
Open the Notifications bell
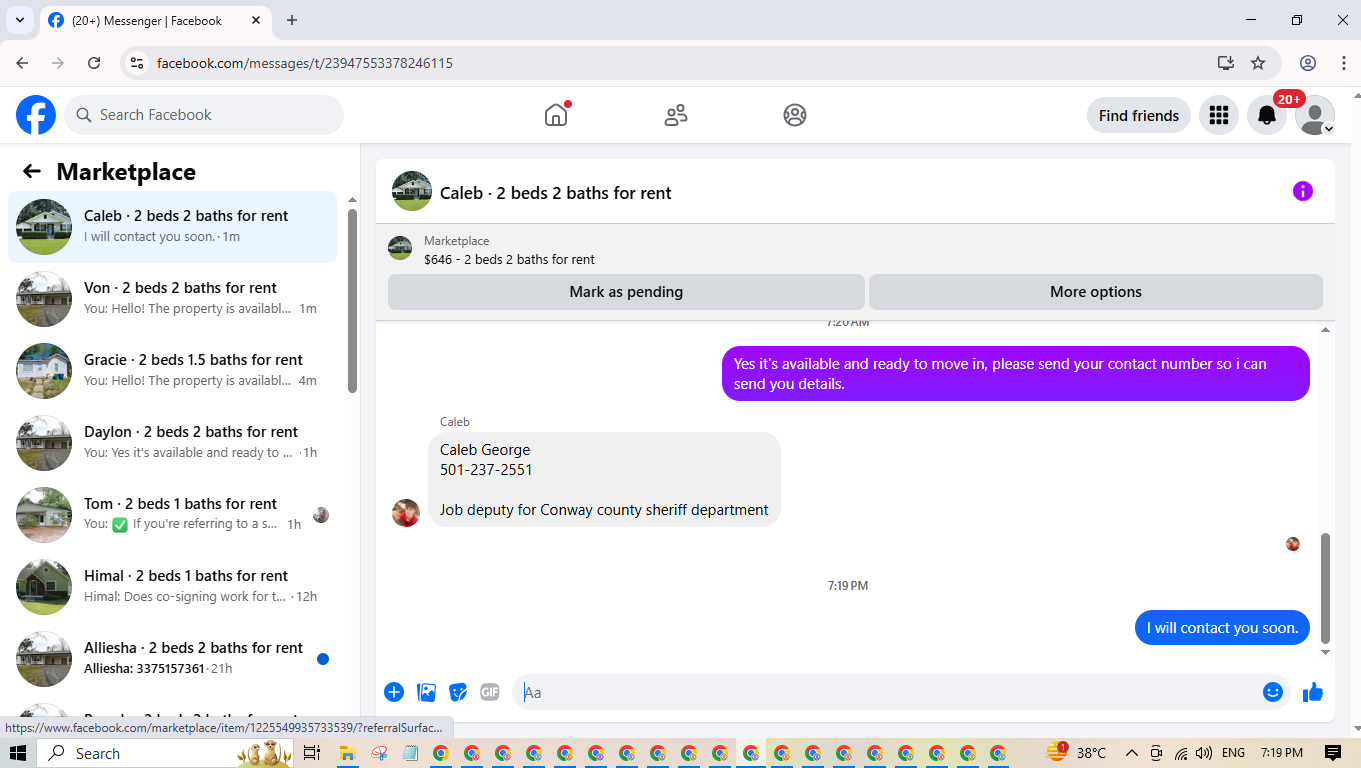(1267, 115)
